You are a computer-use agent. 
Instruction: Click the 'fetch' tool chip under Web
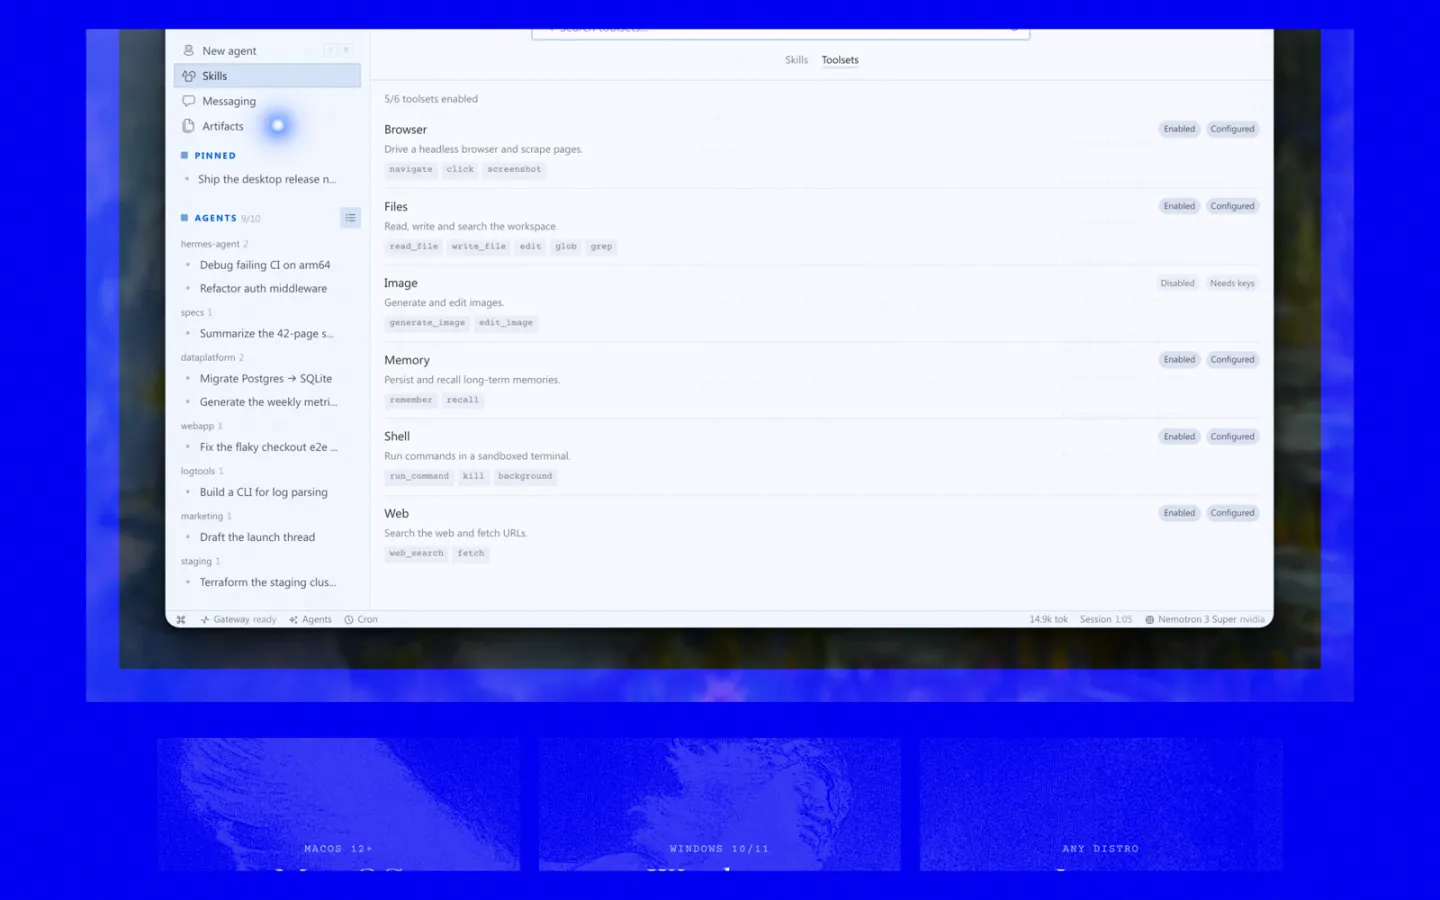[471, 553]
